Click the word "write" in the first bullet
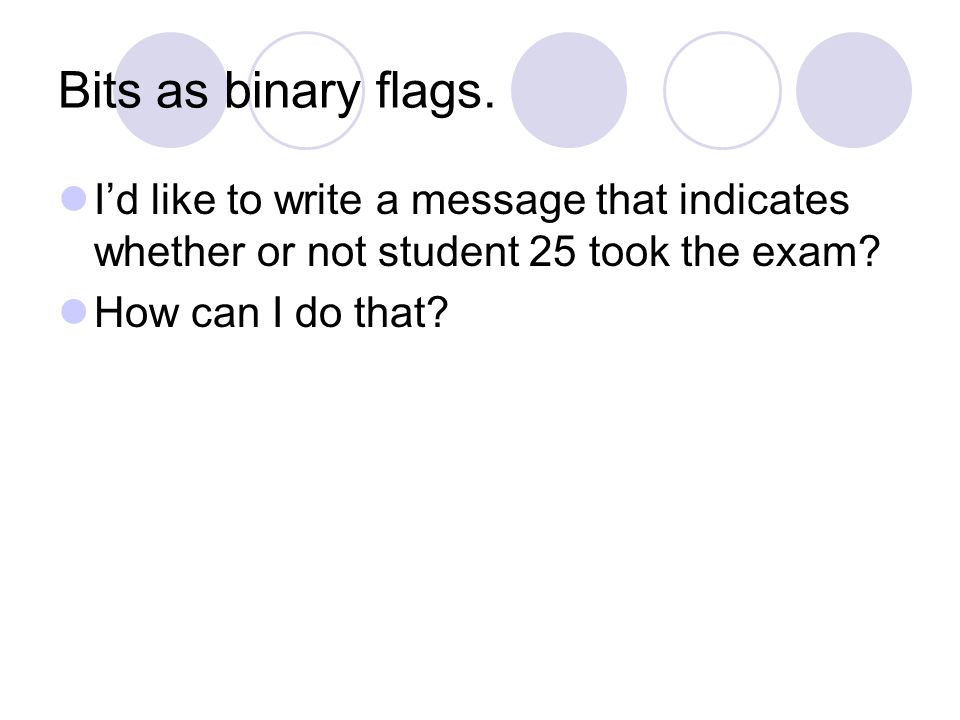This screenshot has height=720, width=960. (318, 200)
